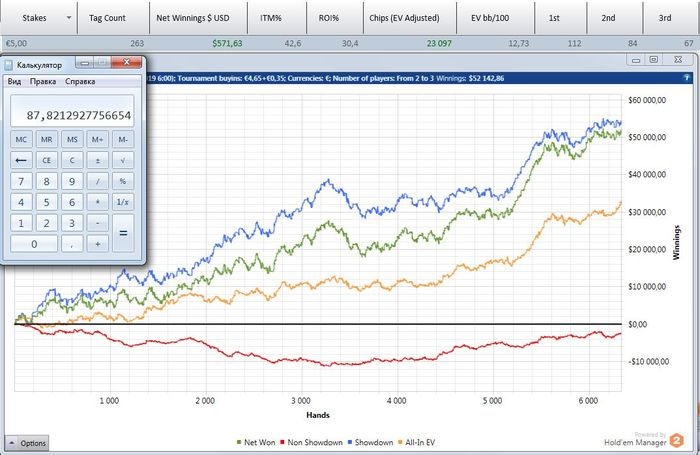700x455 pixels.
Task: Click the plus button in Calculator
Action: (97, 244)
